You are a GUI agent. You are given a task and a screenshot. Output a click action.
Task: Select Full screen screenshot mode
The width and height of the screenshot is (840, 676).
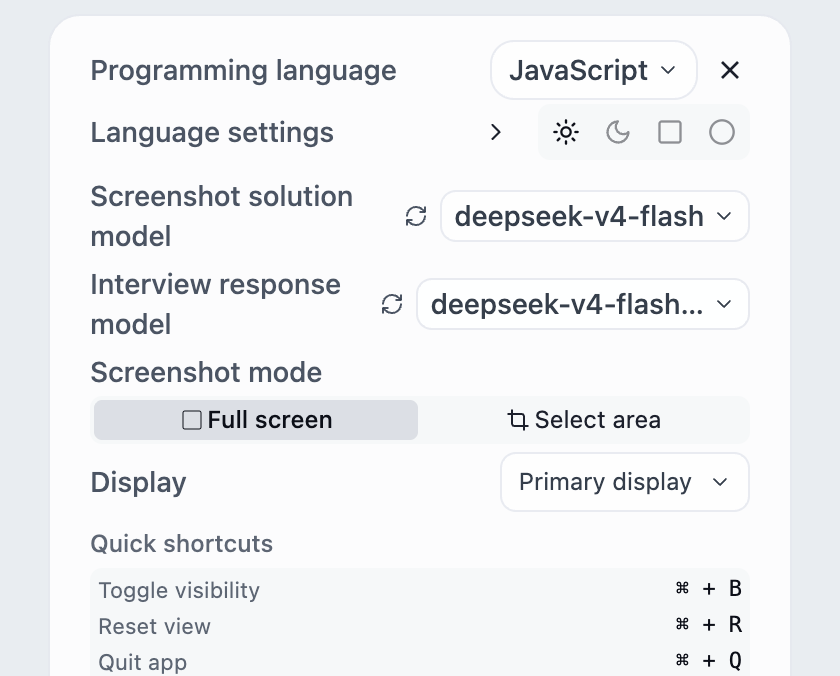256,420
